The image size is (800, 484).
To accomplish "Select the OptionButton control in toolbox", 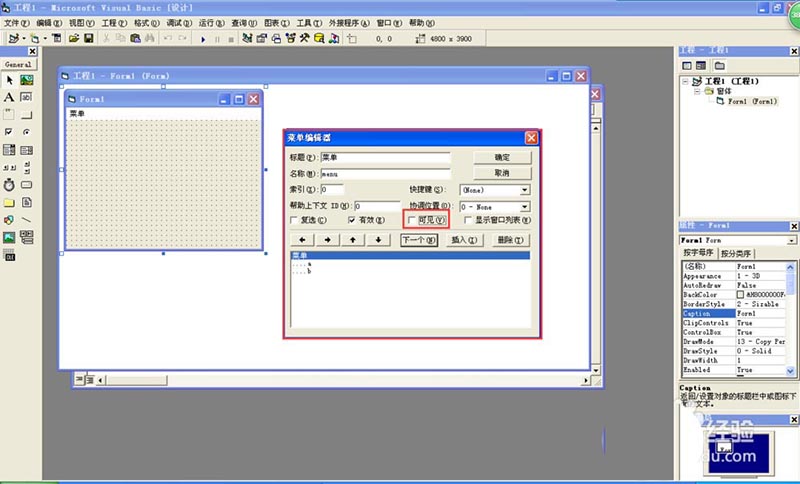I will 27,132.
